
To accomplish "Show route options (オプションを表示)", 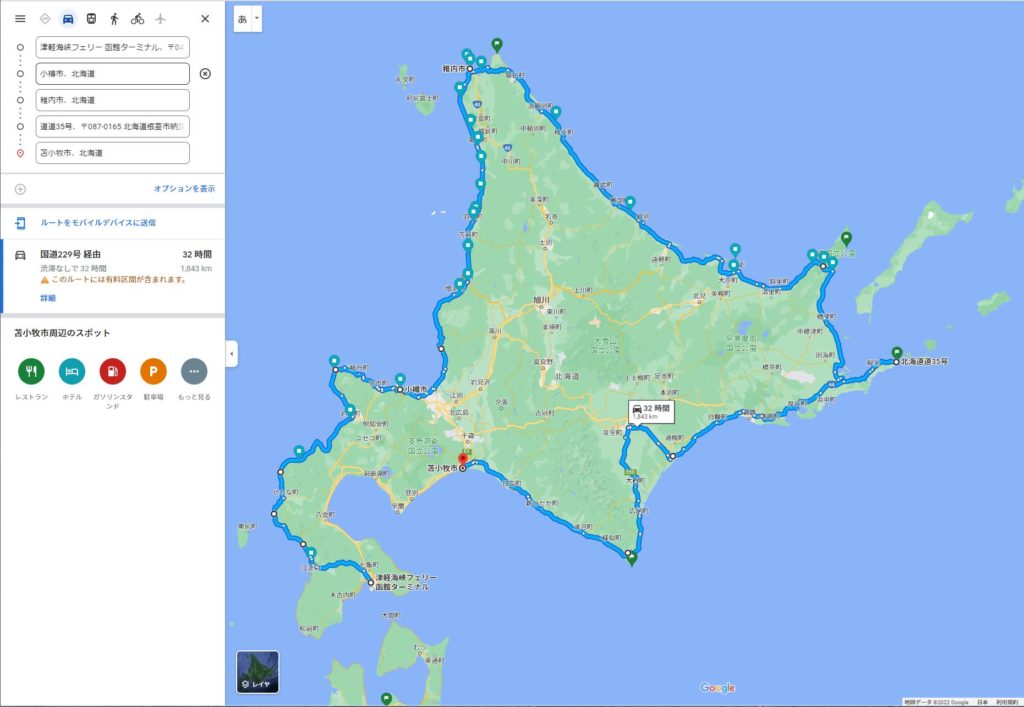I will coord(183,188).
